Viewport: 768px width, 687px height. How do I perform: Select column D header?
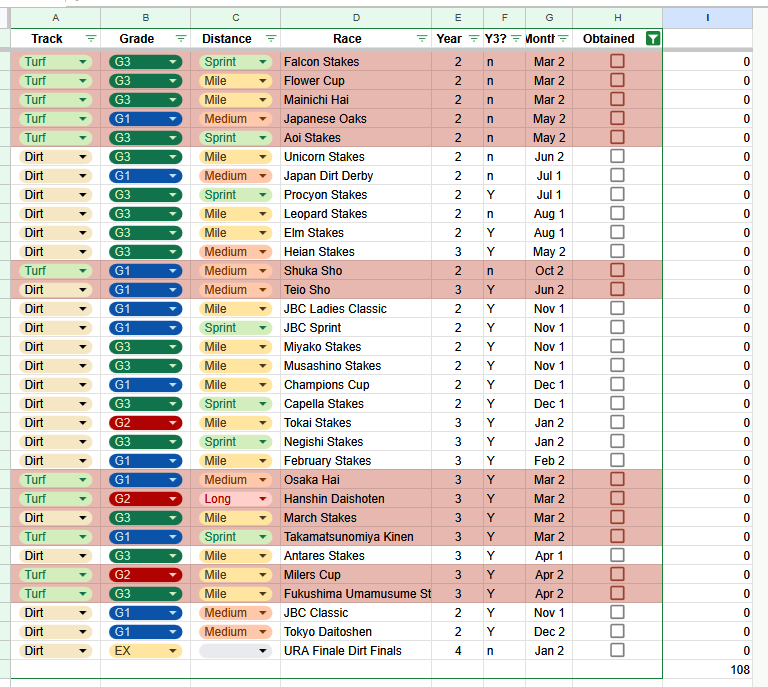356,18
